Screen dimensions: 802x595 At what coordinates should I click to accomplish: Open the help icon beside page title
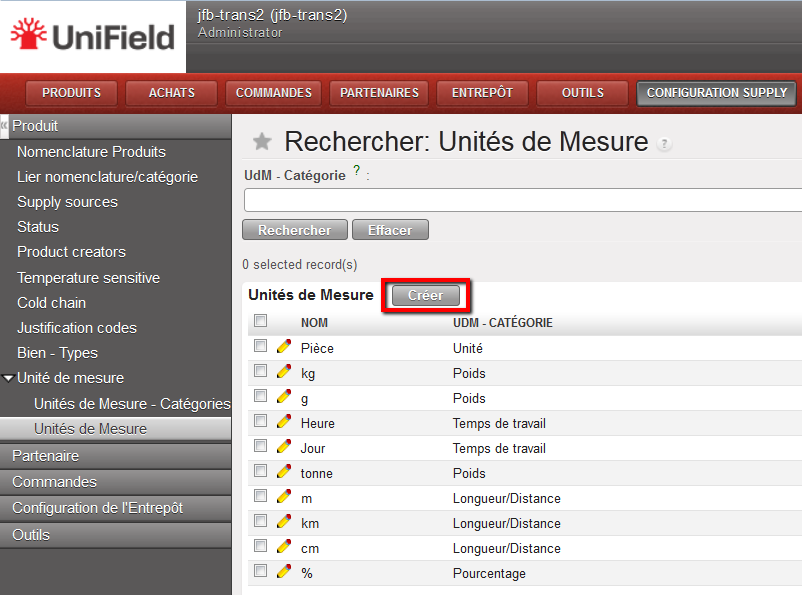664,144
